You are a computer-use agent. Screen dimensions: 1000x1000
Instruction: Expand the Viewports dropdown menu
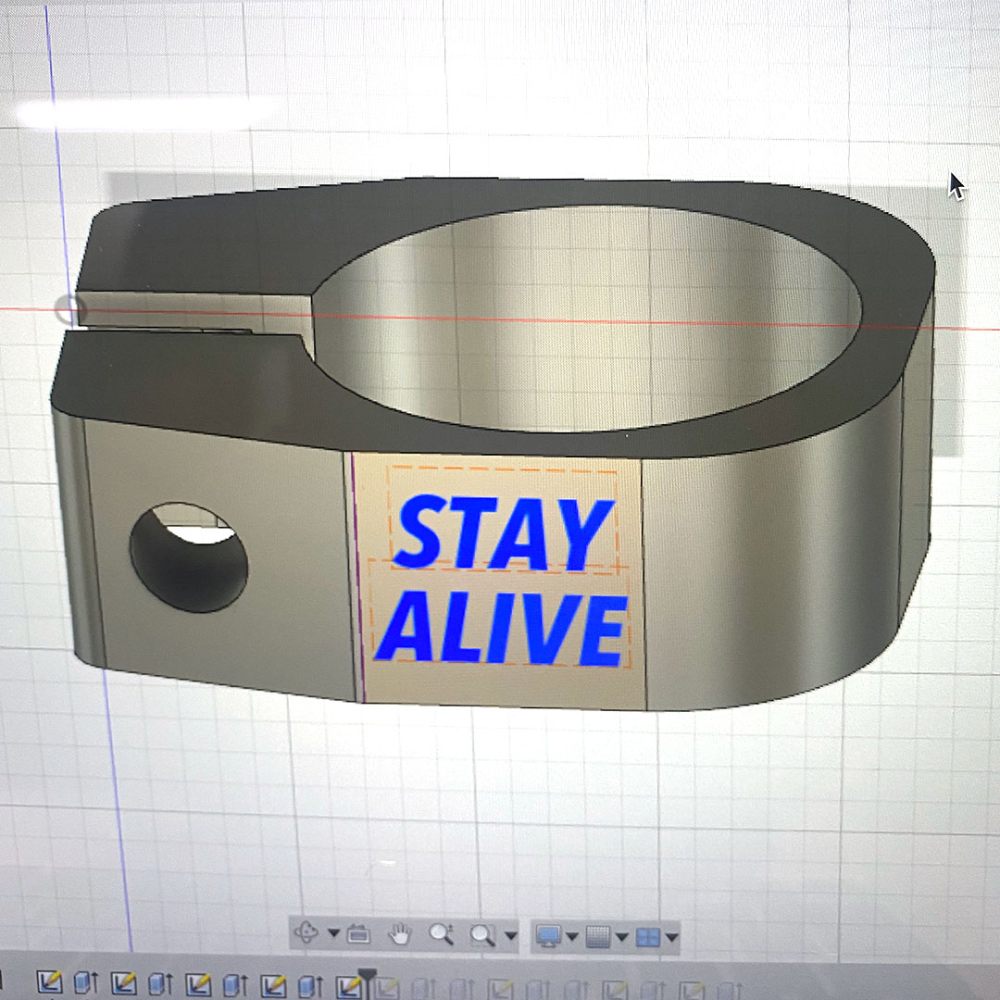(x=672, y=934)
